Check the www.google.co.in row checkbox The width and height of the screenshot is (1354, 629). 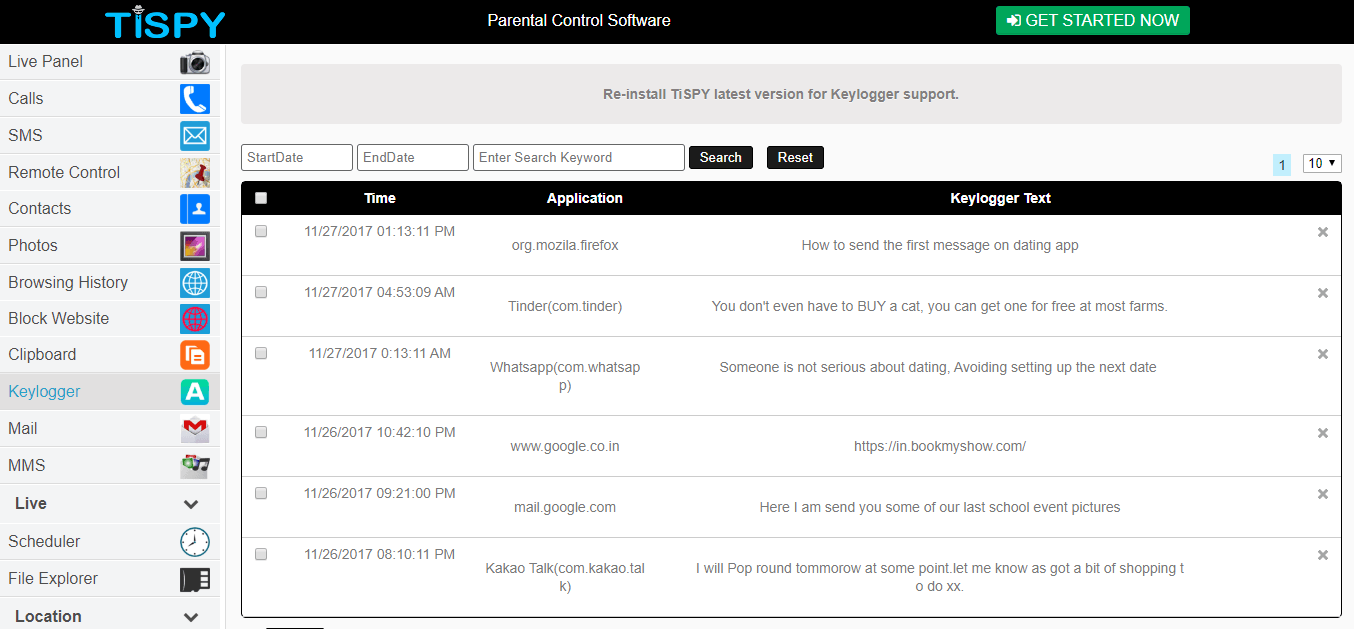point(261,432)
